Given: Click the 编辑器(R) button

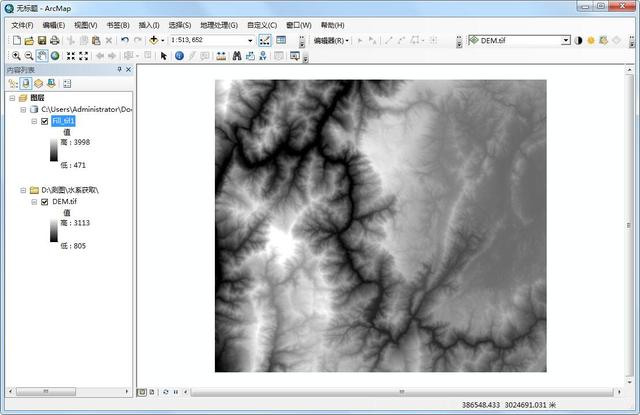Looking at the screenshot, I should tap(329, 40).
